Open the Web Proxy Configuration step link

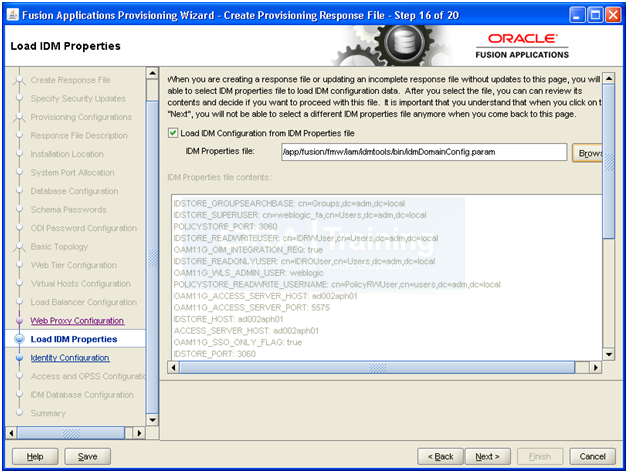pos(77,321)
